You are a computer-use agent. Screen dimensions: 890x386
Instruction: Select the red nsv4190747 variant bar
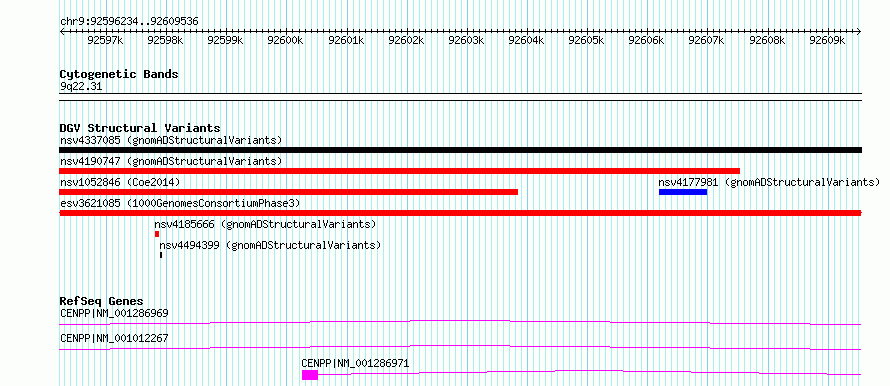point(400,171)
